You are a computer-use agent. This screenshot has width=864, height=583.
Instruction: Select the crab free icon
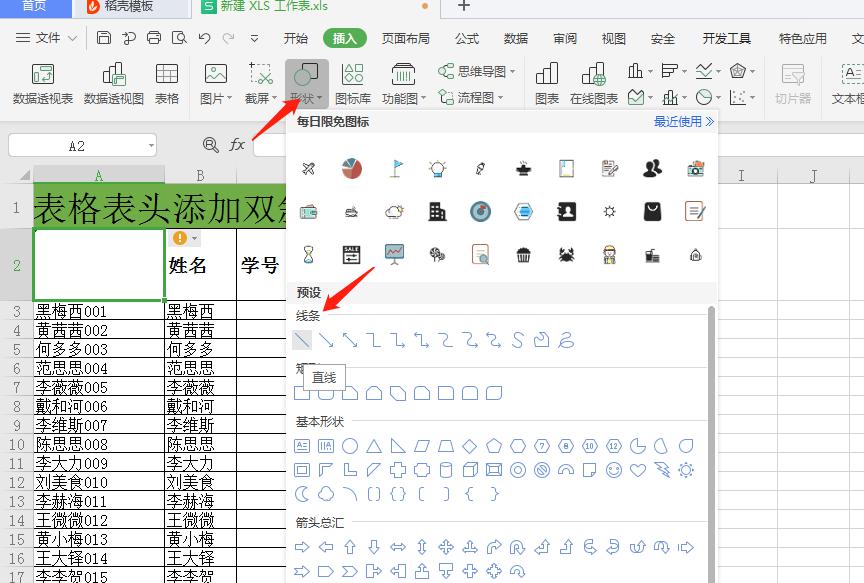(x=566, y=255)
